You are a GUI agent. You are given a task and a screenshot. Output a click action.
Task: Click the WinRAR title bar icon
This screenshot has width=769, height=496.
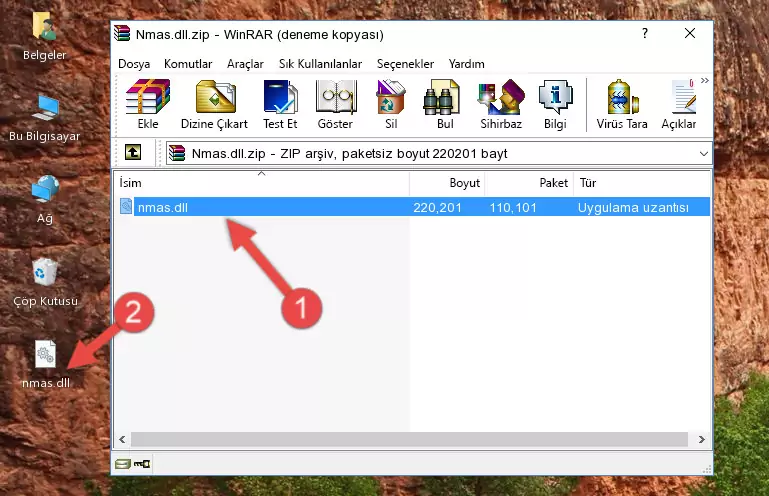122,34
